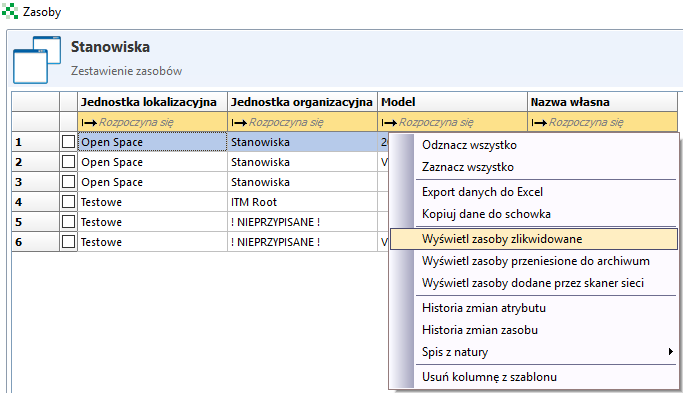The height and width of the screenshot is (393, 683).
Task: Select Wyświetl zasoby zlikwidowane
Action: [x=534, y=239]
